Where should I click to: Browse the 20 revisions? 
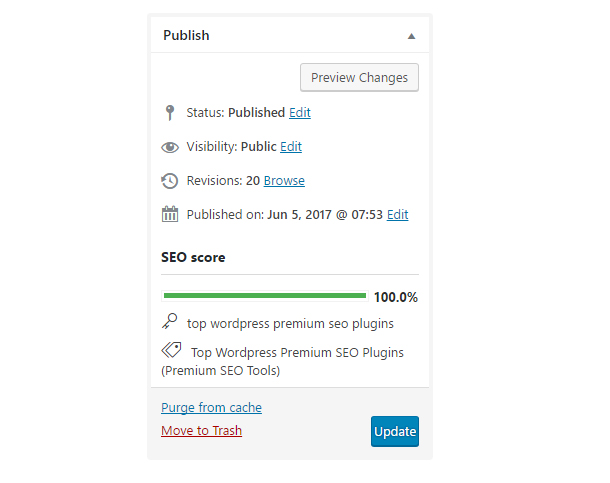(284, 181)
